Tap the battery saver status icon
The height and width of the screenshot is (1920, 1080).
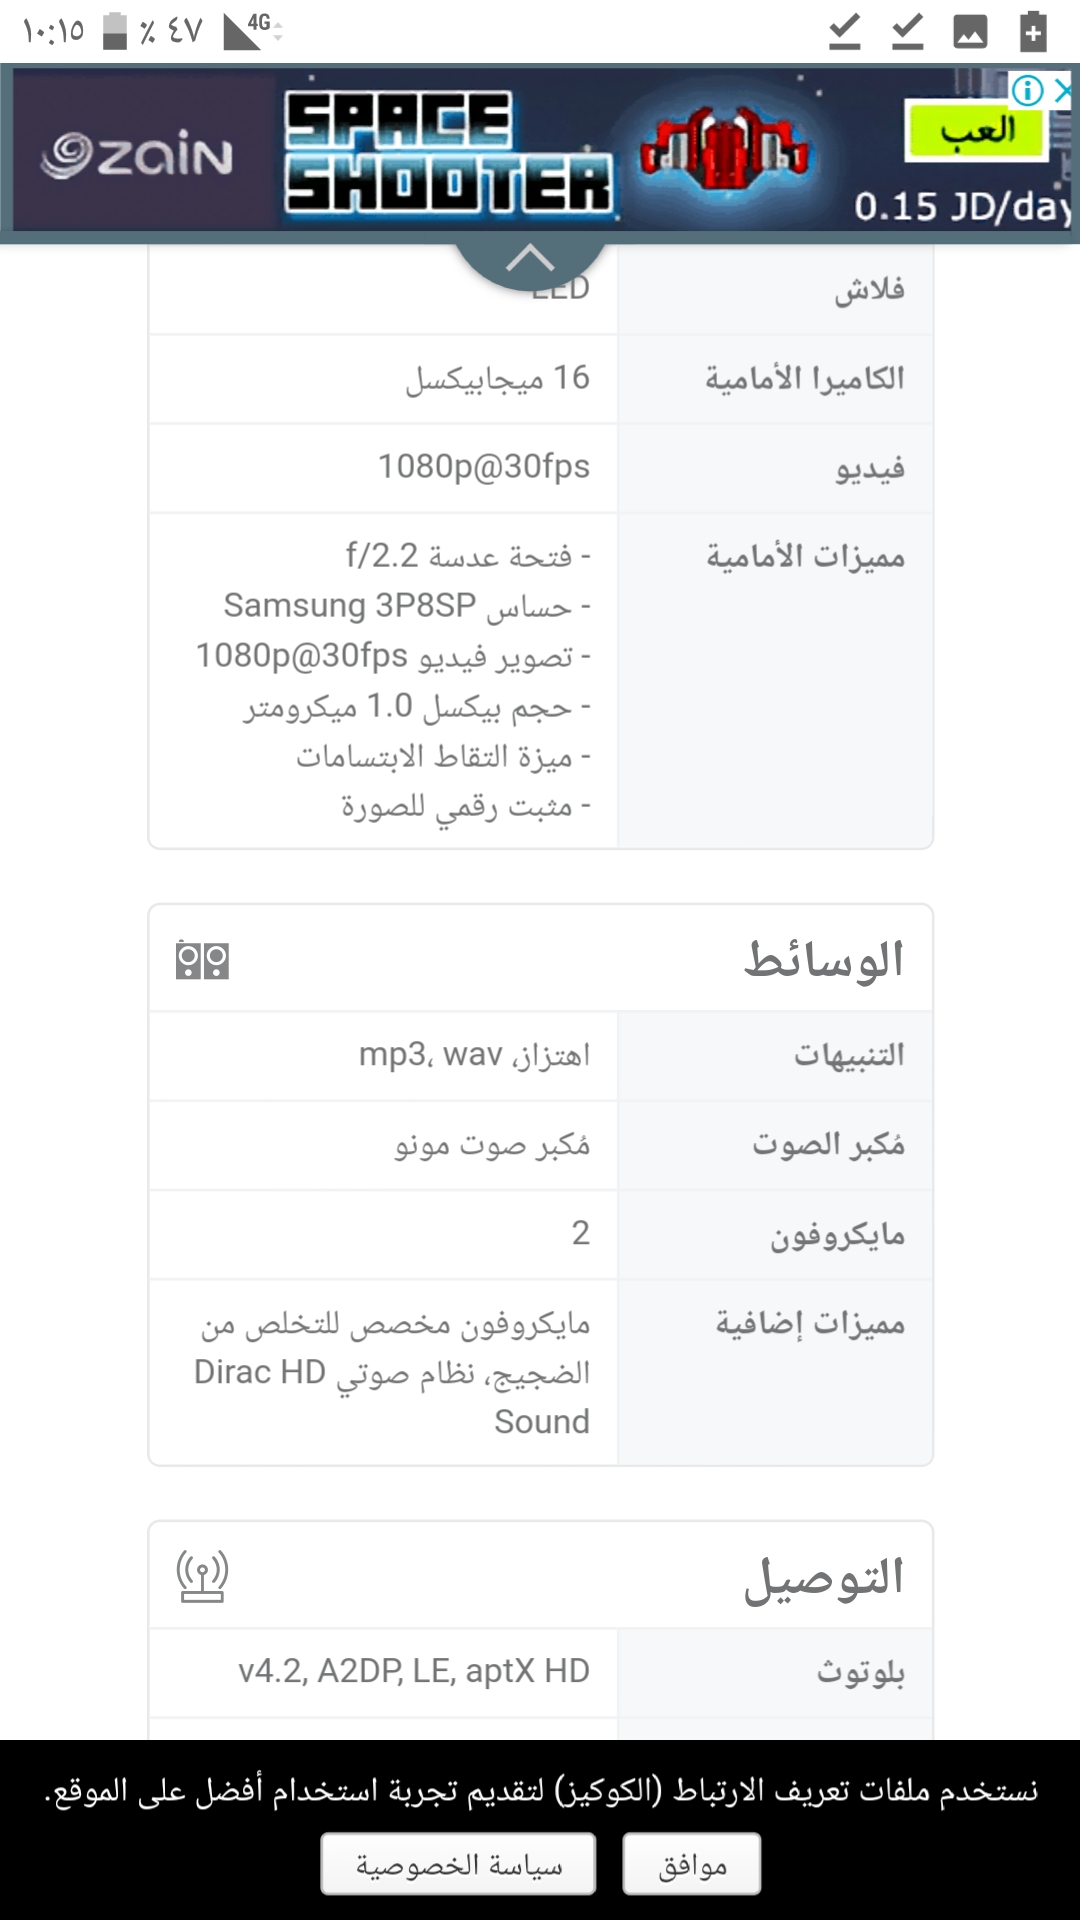1033,31
